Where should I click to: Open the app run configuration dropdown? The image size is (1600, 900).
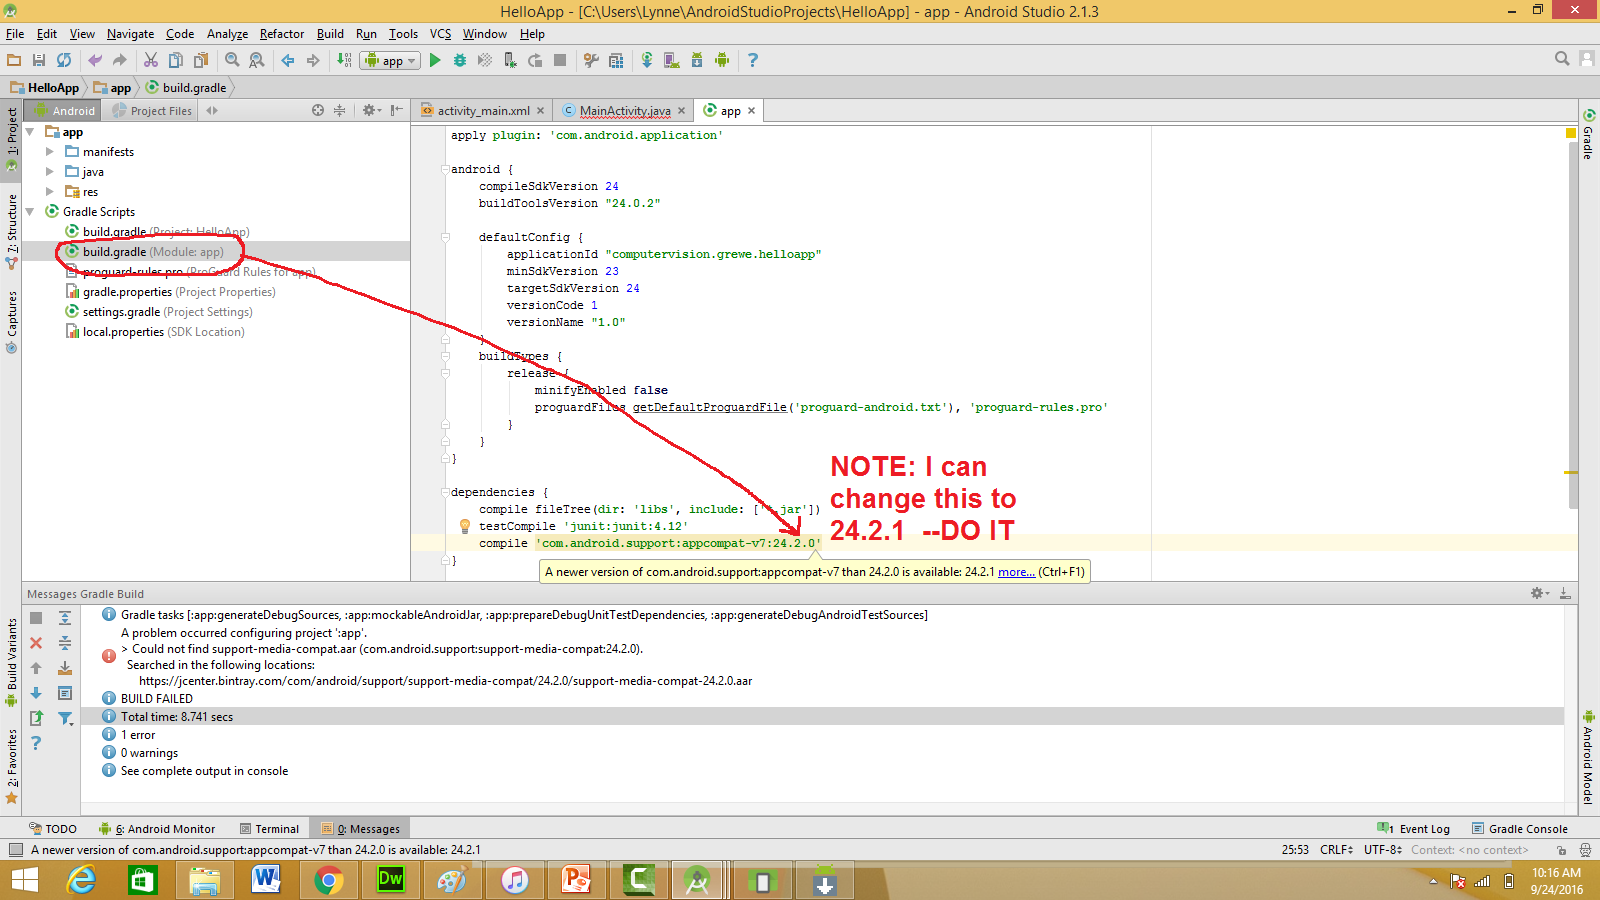pos(392,61)
